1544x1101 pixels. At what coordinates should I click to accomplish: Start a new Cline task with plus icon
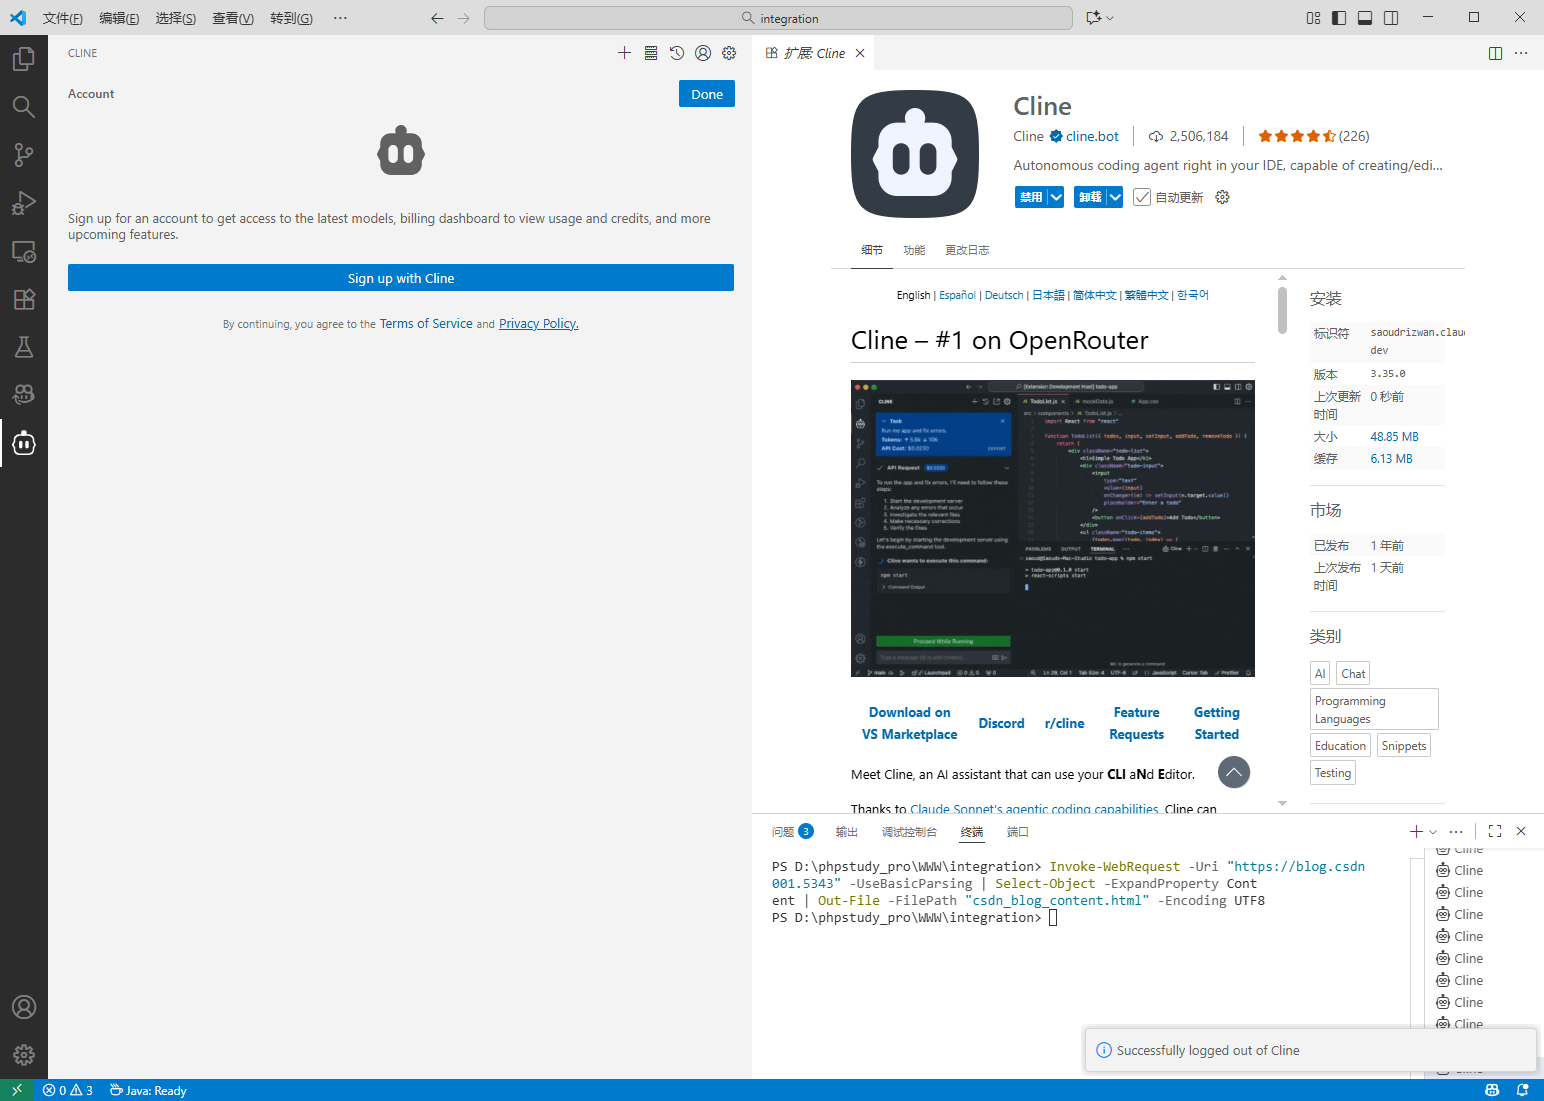pyautogui.click(x=624, y=53)
